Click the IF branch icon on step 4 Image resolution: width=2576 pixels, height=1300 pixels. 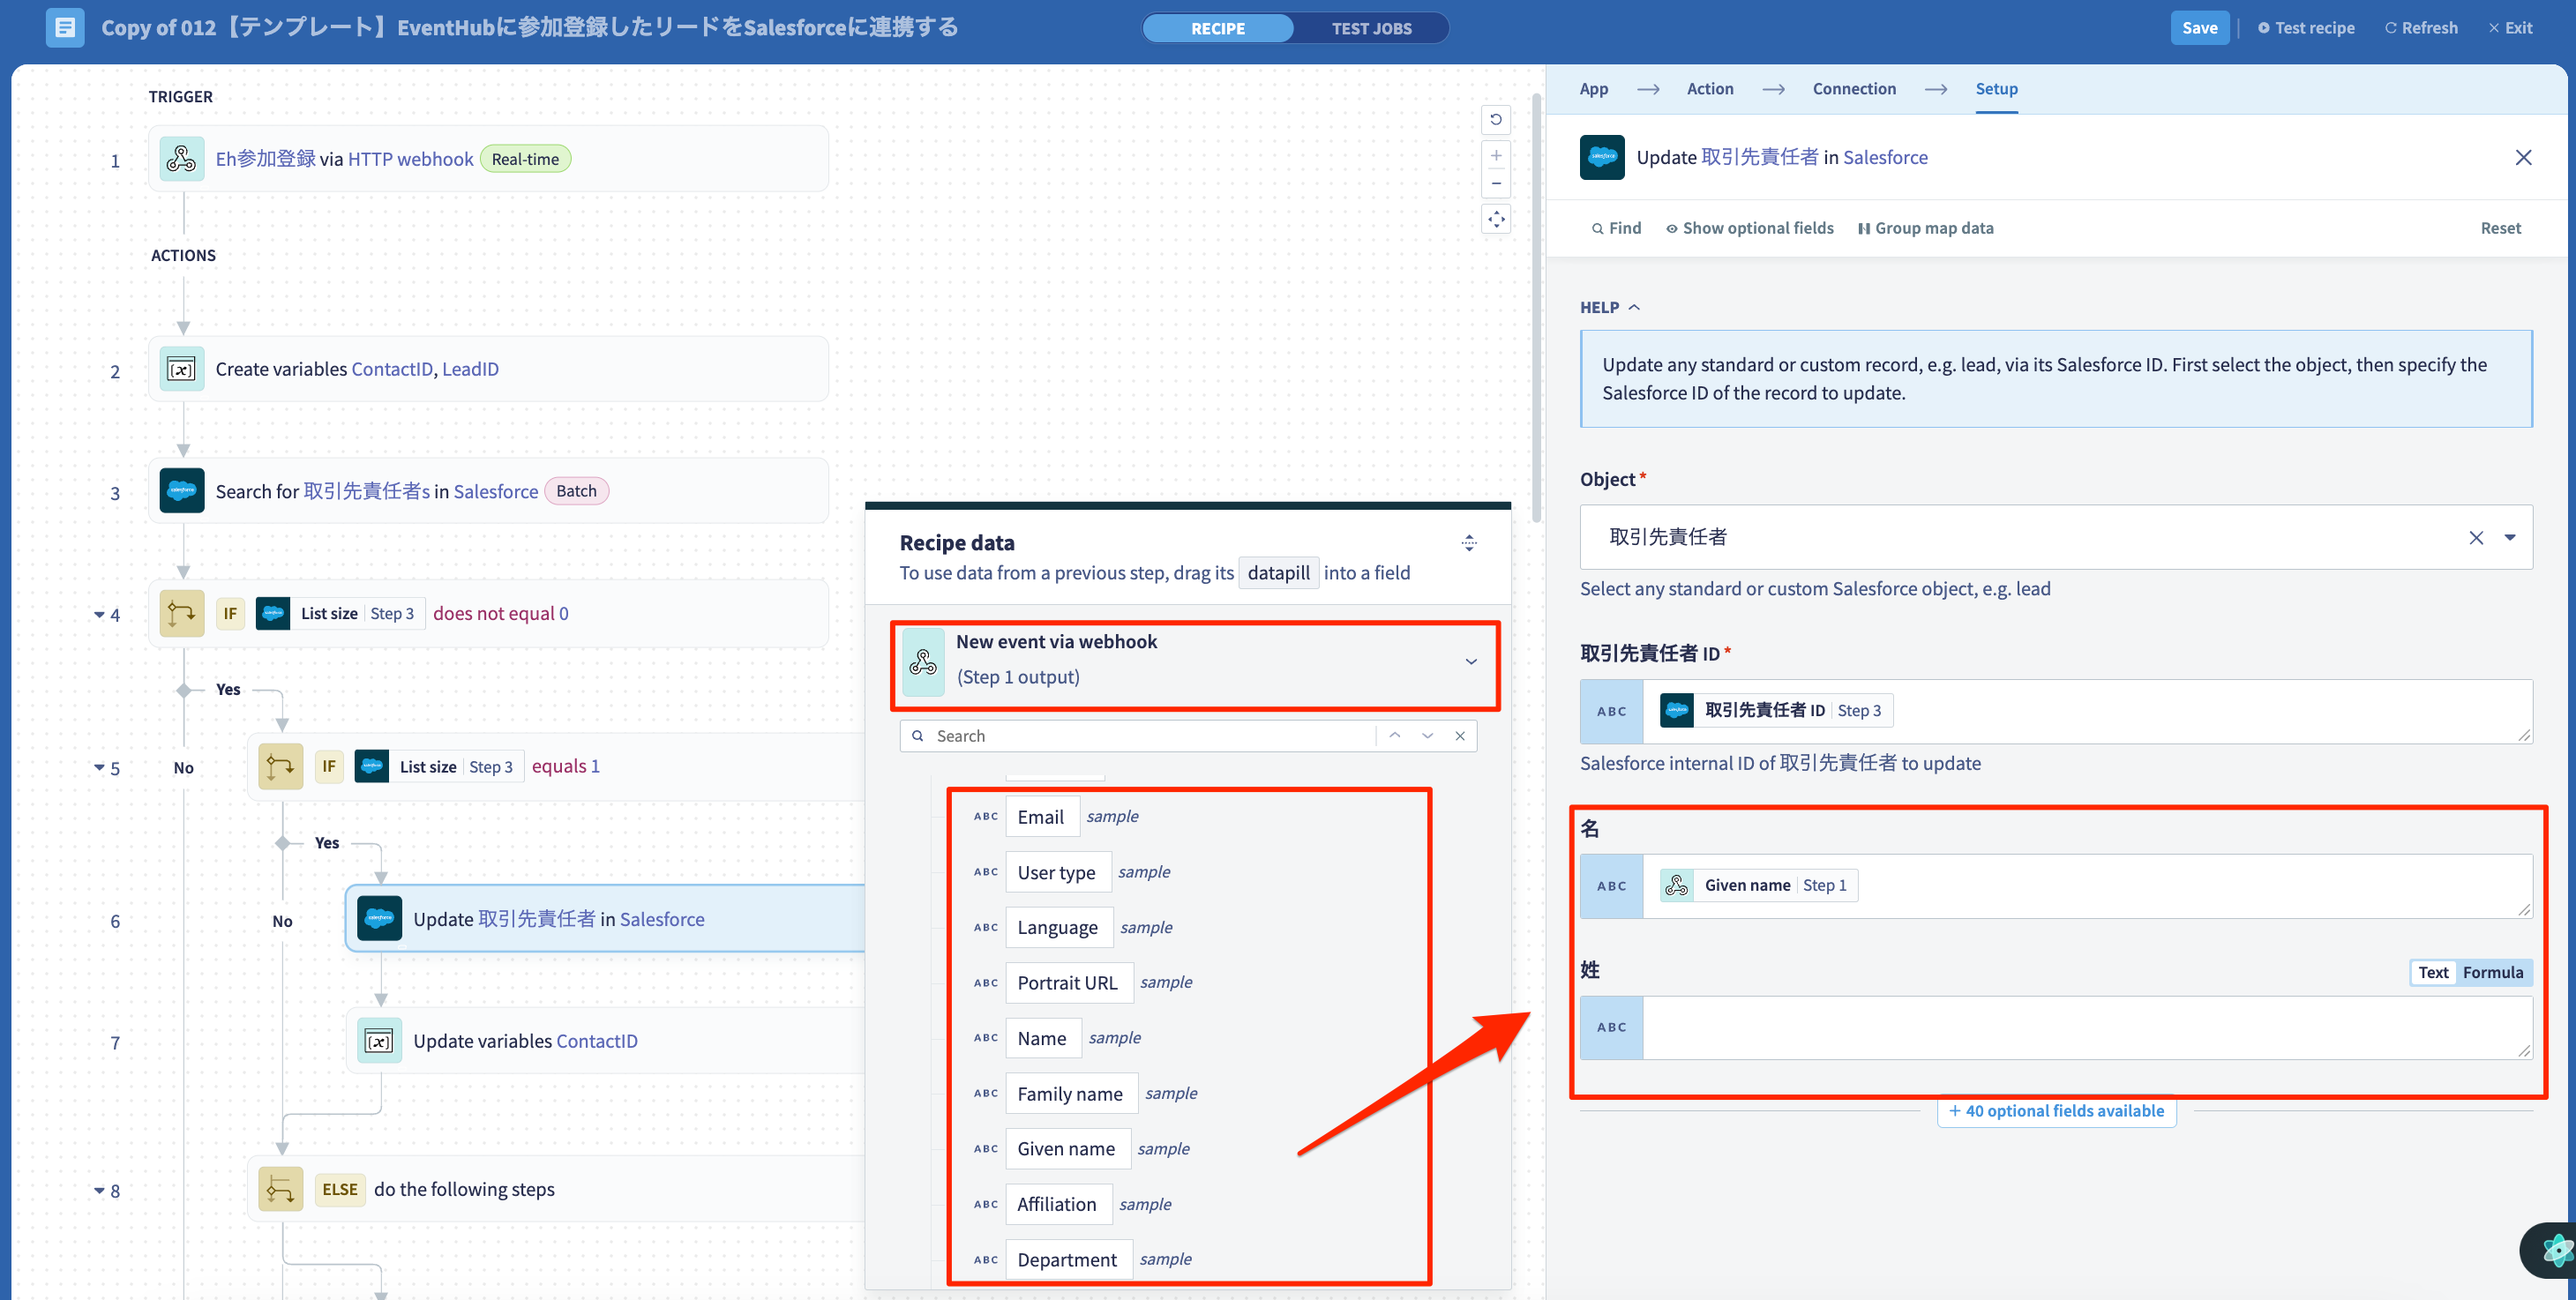(x=181, y=613)
